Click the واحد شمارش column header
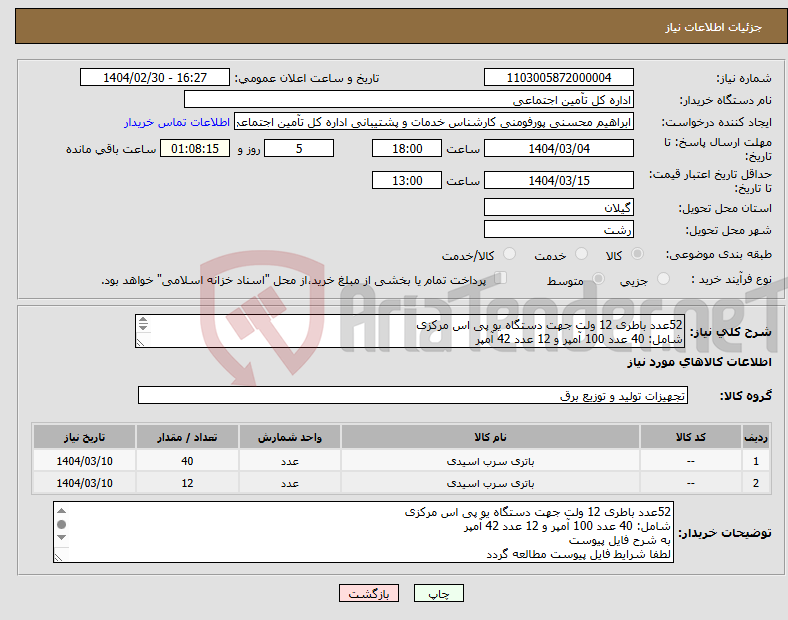This screenshot has height=620, width=788. (x=289, y=437)
